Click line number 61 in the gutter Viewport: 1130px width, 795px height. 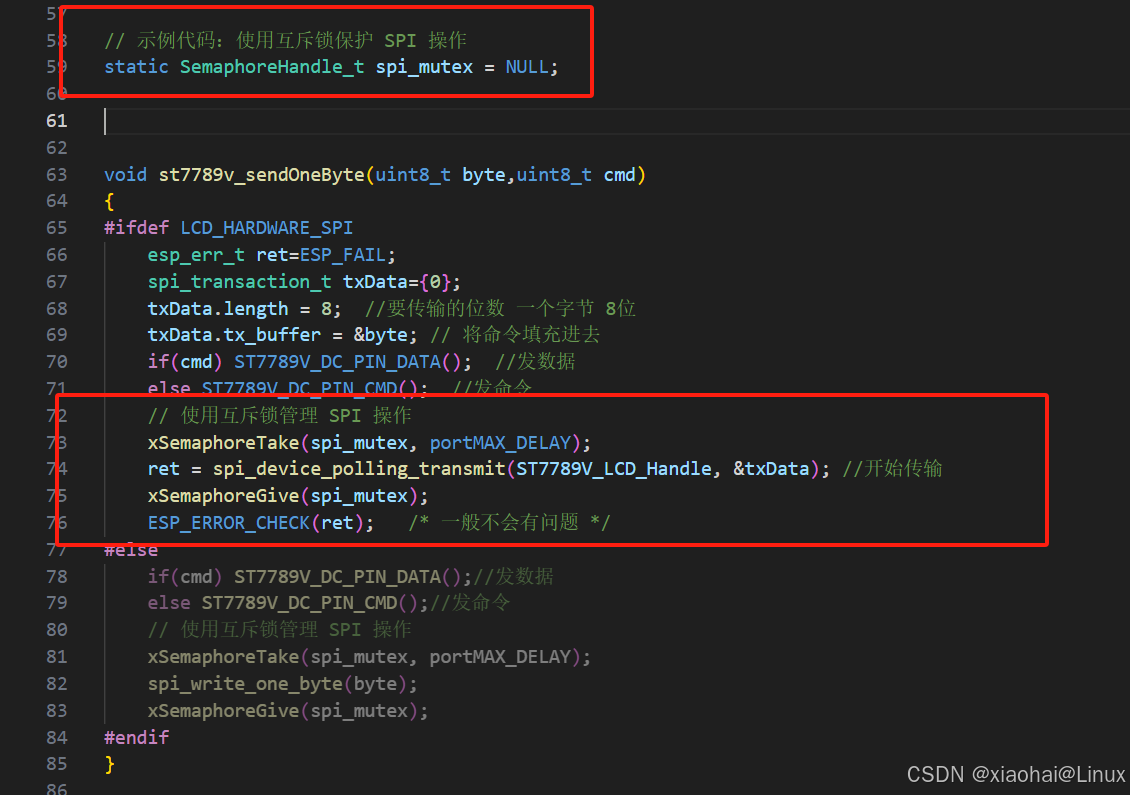click(x=57, y=121)
